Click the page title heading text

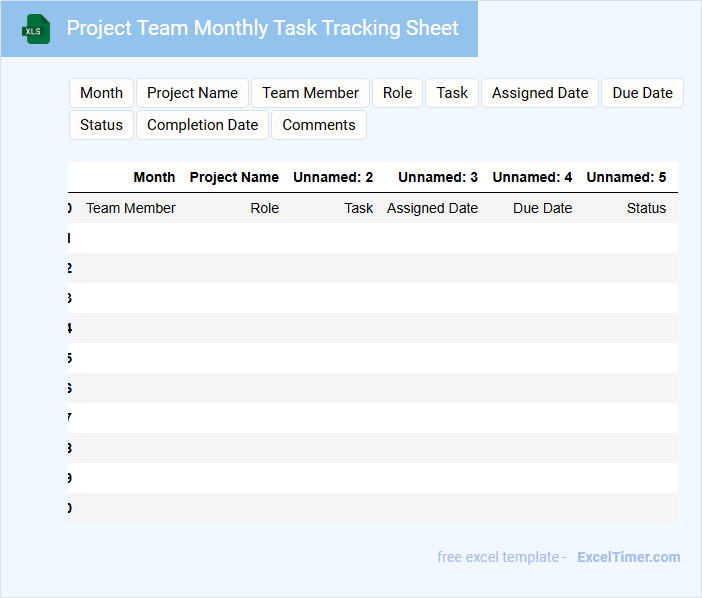262,29
